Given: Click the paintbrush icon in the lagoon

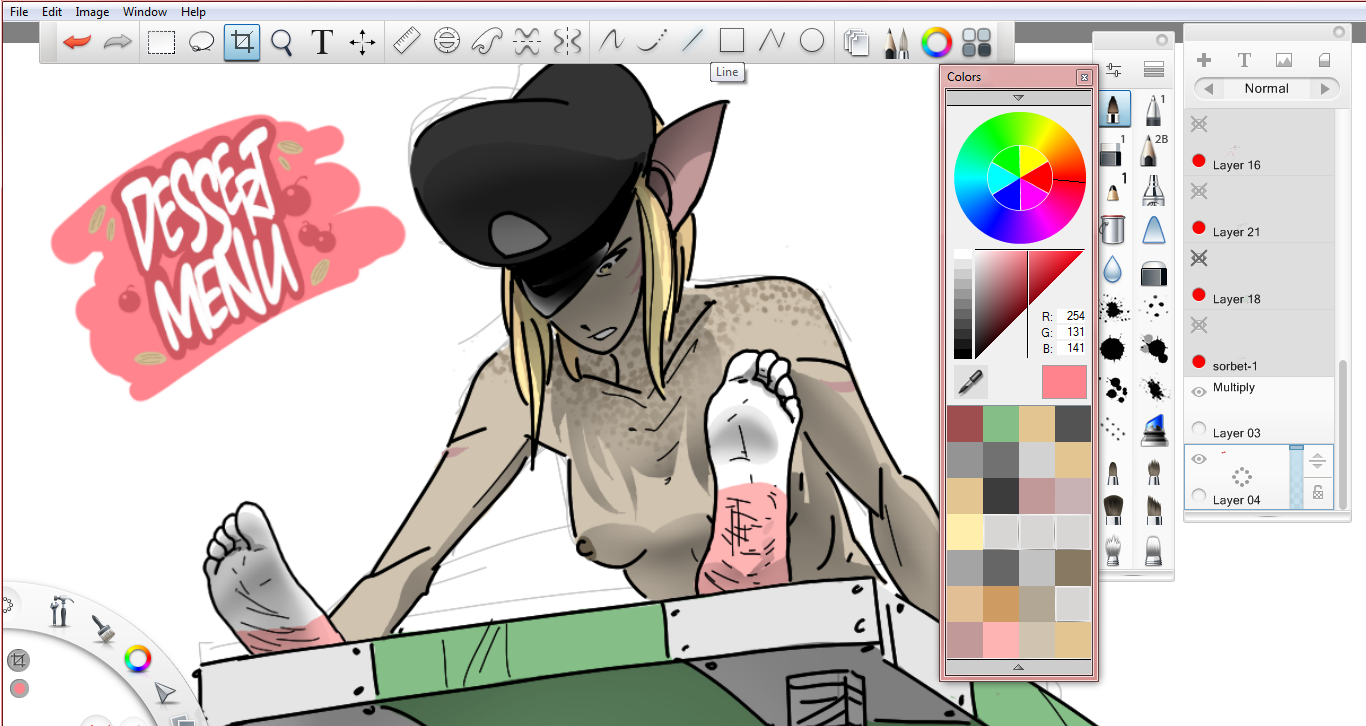Looking at the screenshot, I should click(x=101, y=627).
